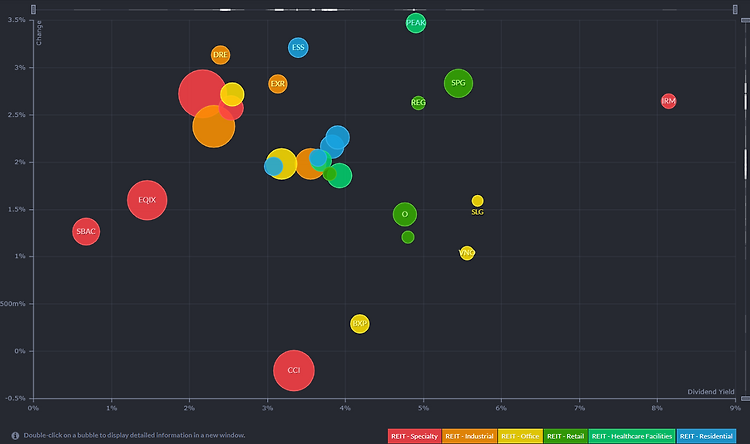
Task: Click the vertical range slider top handle
Action: [x=745, y=20]
